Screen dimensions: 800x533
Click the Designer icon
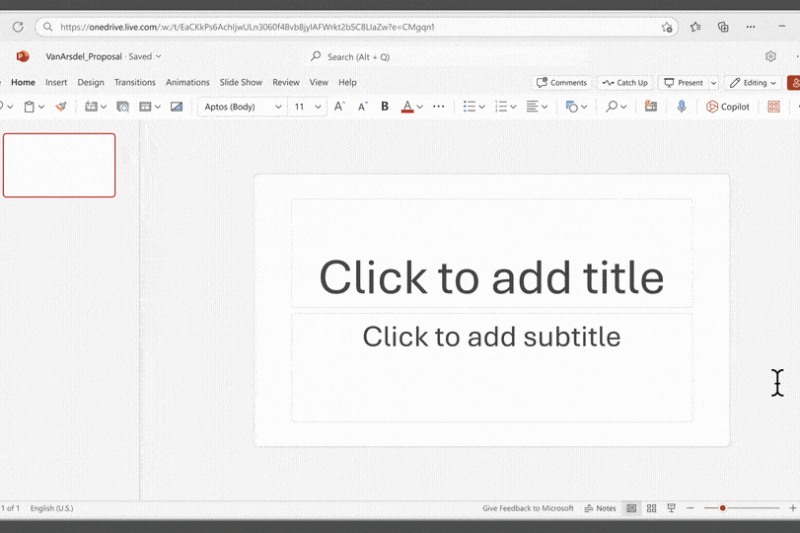651,107
